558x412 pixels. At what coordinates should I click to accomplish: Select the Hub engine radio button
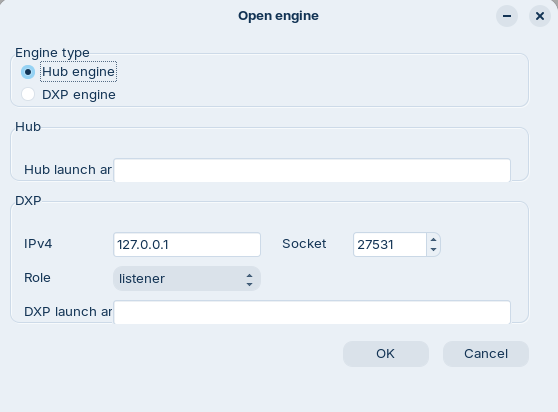pos(28,72)
